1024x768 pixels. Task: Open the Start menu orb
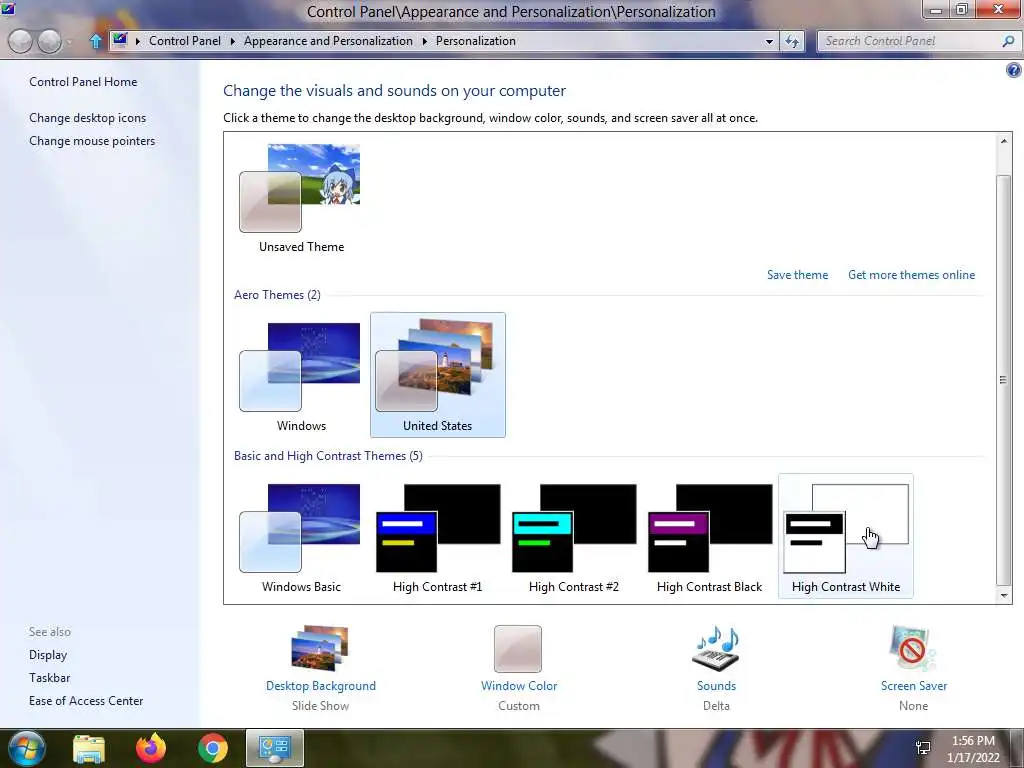25,748
